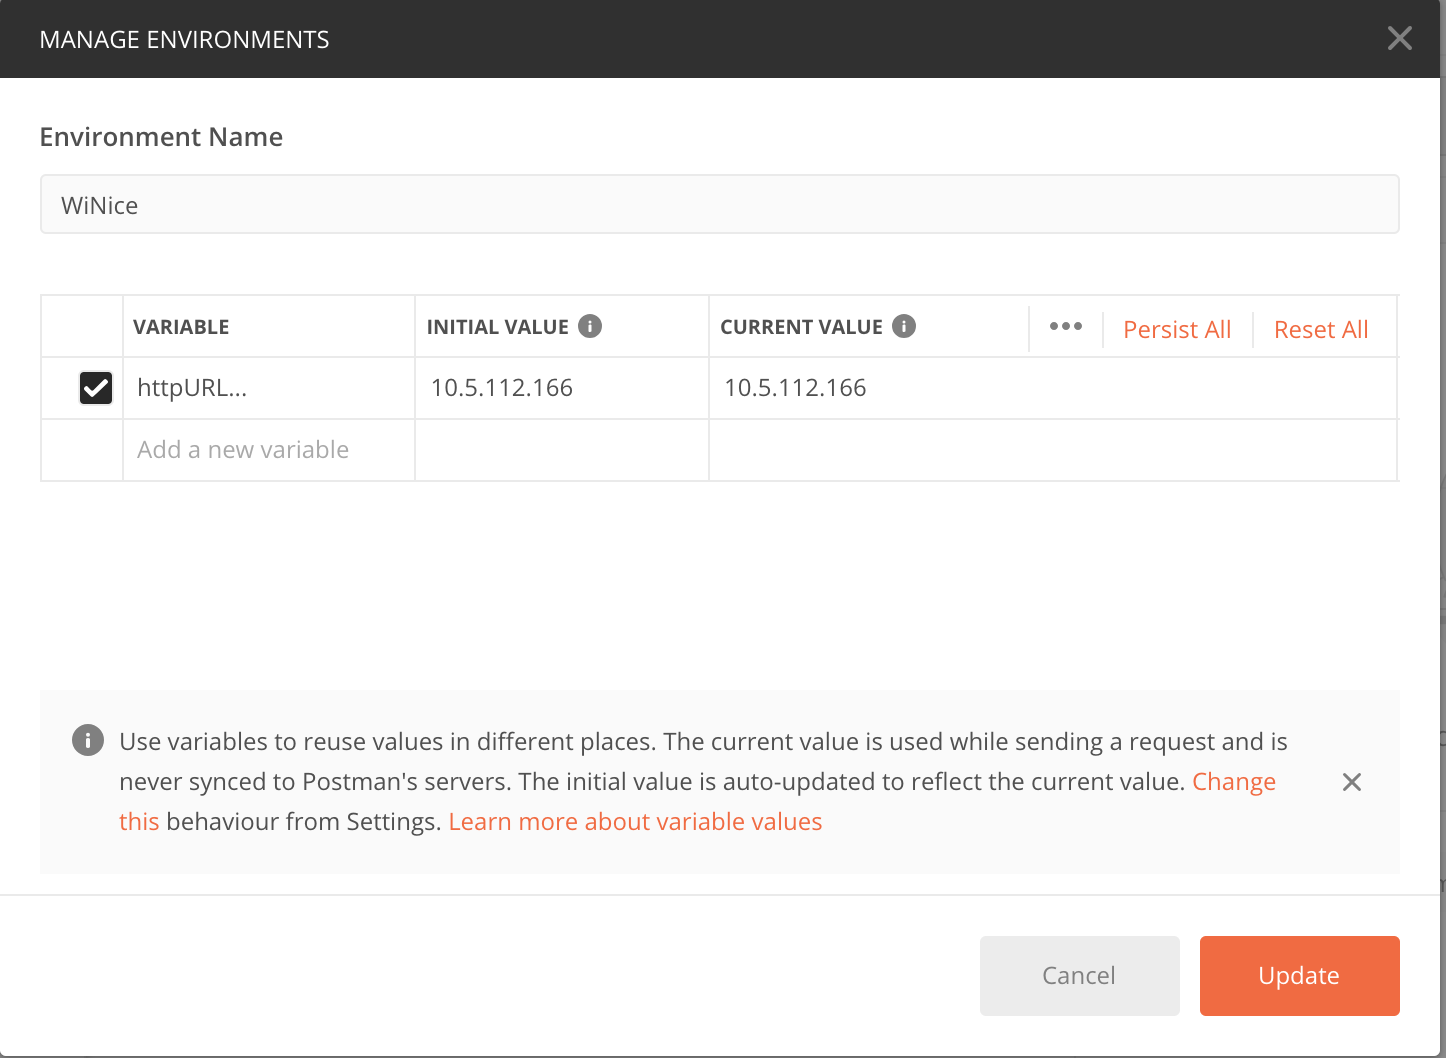Open the Change this settings link
1446x1058 pixels.
click(1233, 782)
